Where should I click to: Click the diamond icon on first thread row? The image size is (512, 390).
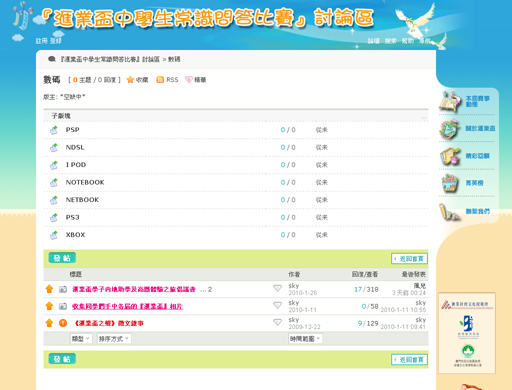[x=277, y=288]
